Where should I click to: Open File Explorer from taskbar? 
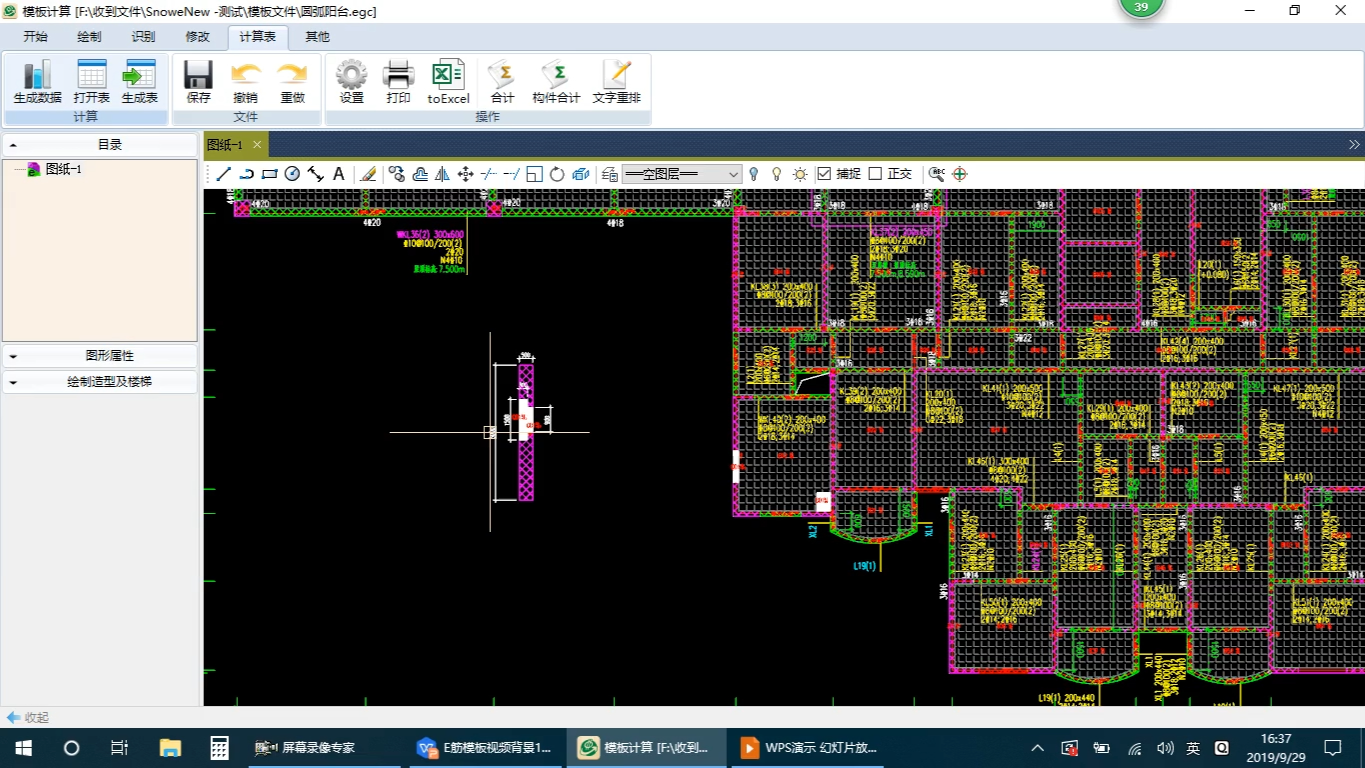point(170,748)
